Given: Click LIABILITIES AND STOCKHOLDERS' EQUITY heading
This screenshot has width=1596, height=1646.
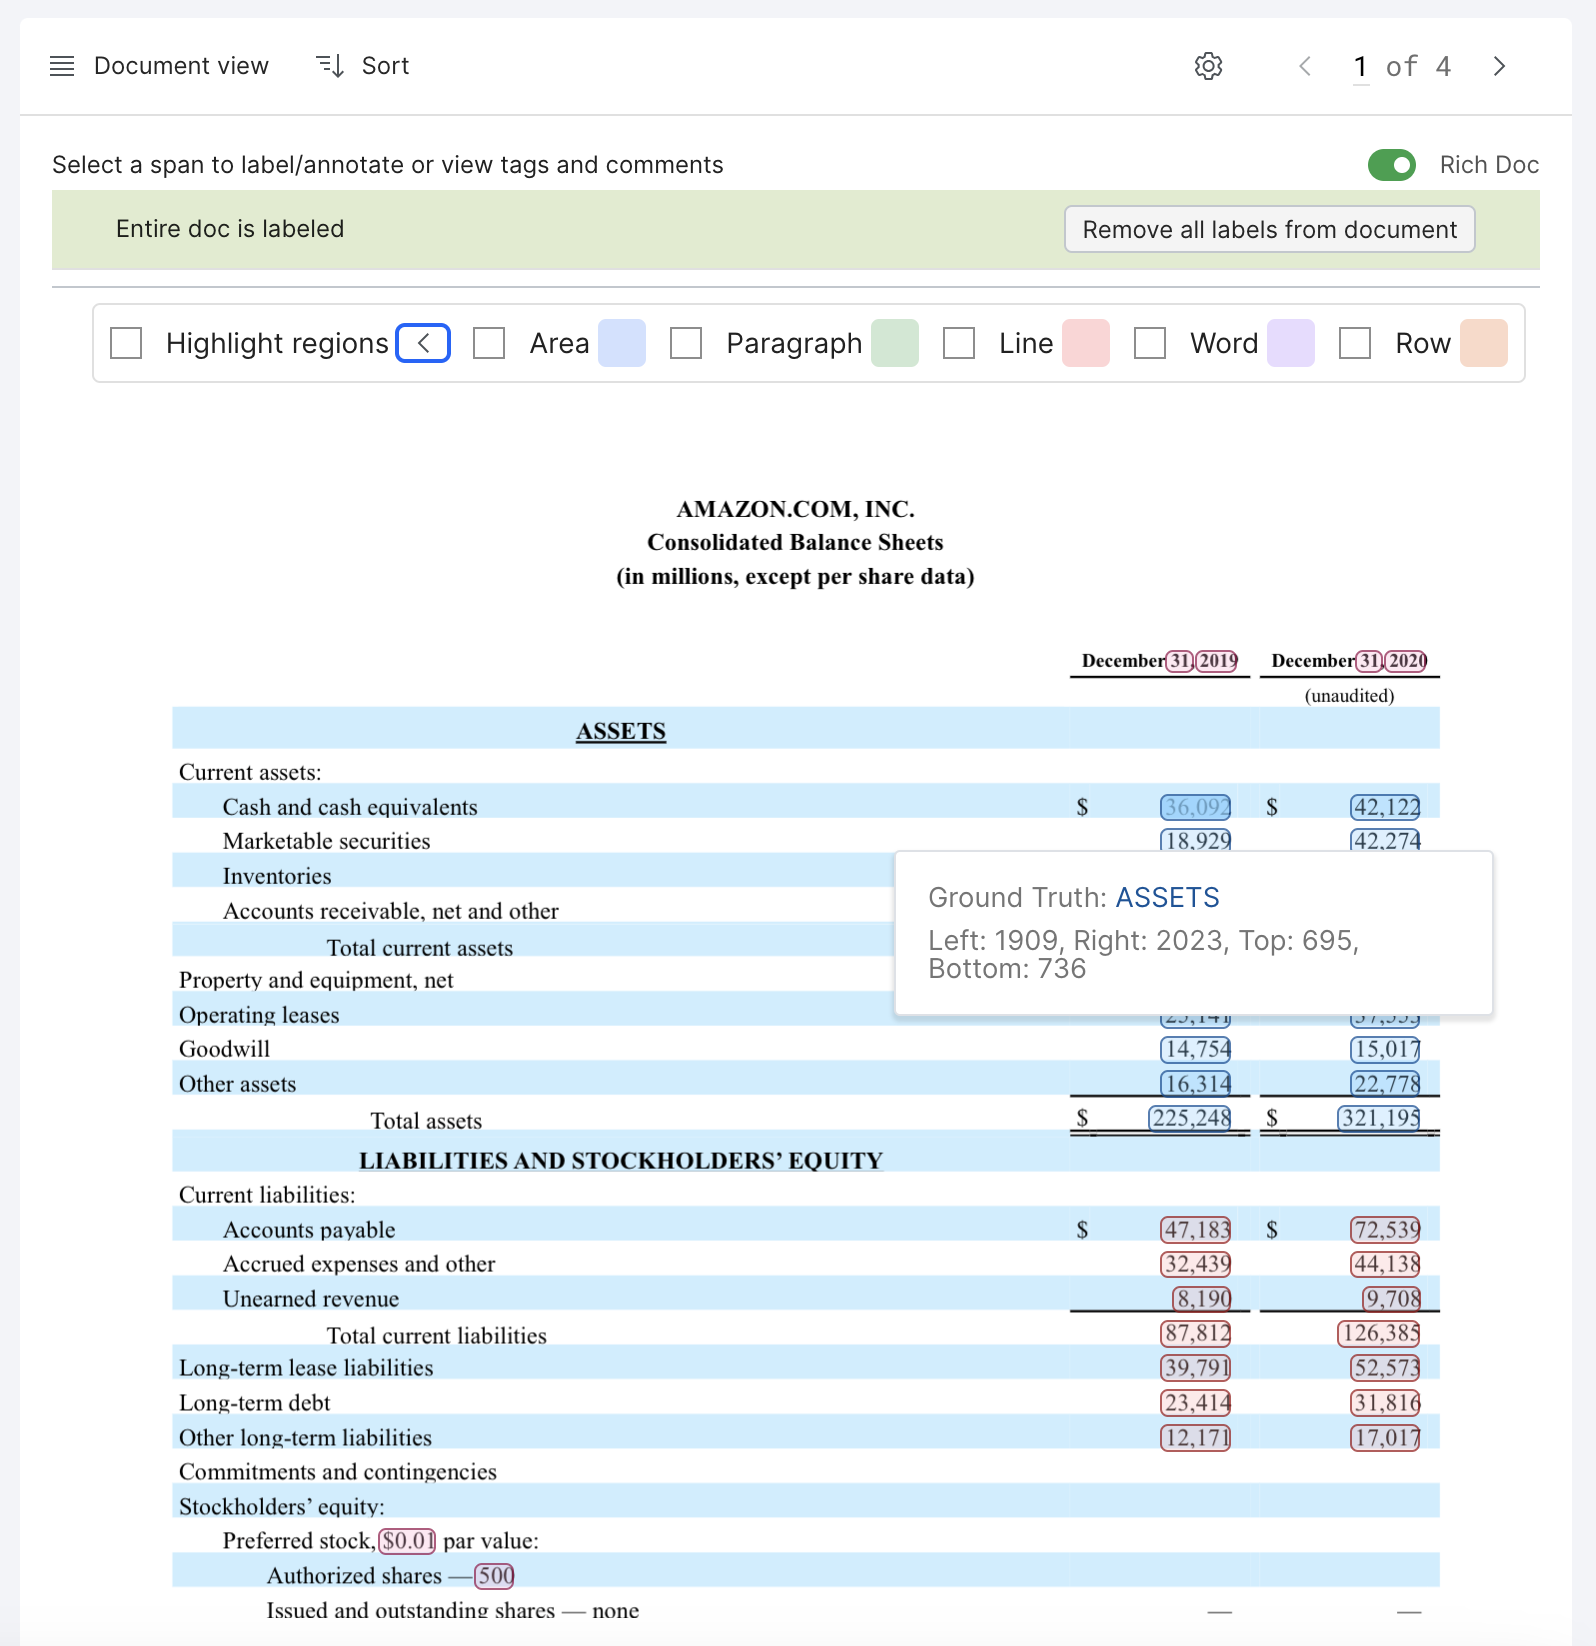Looking at the screenshot, I should [621, 1161].
